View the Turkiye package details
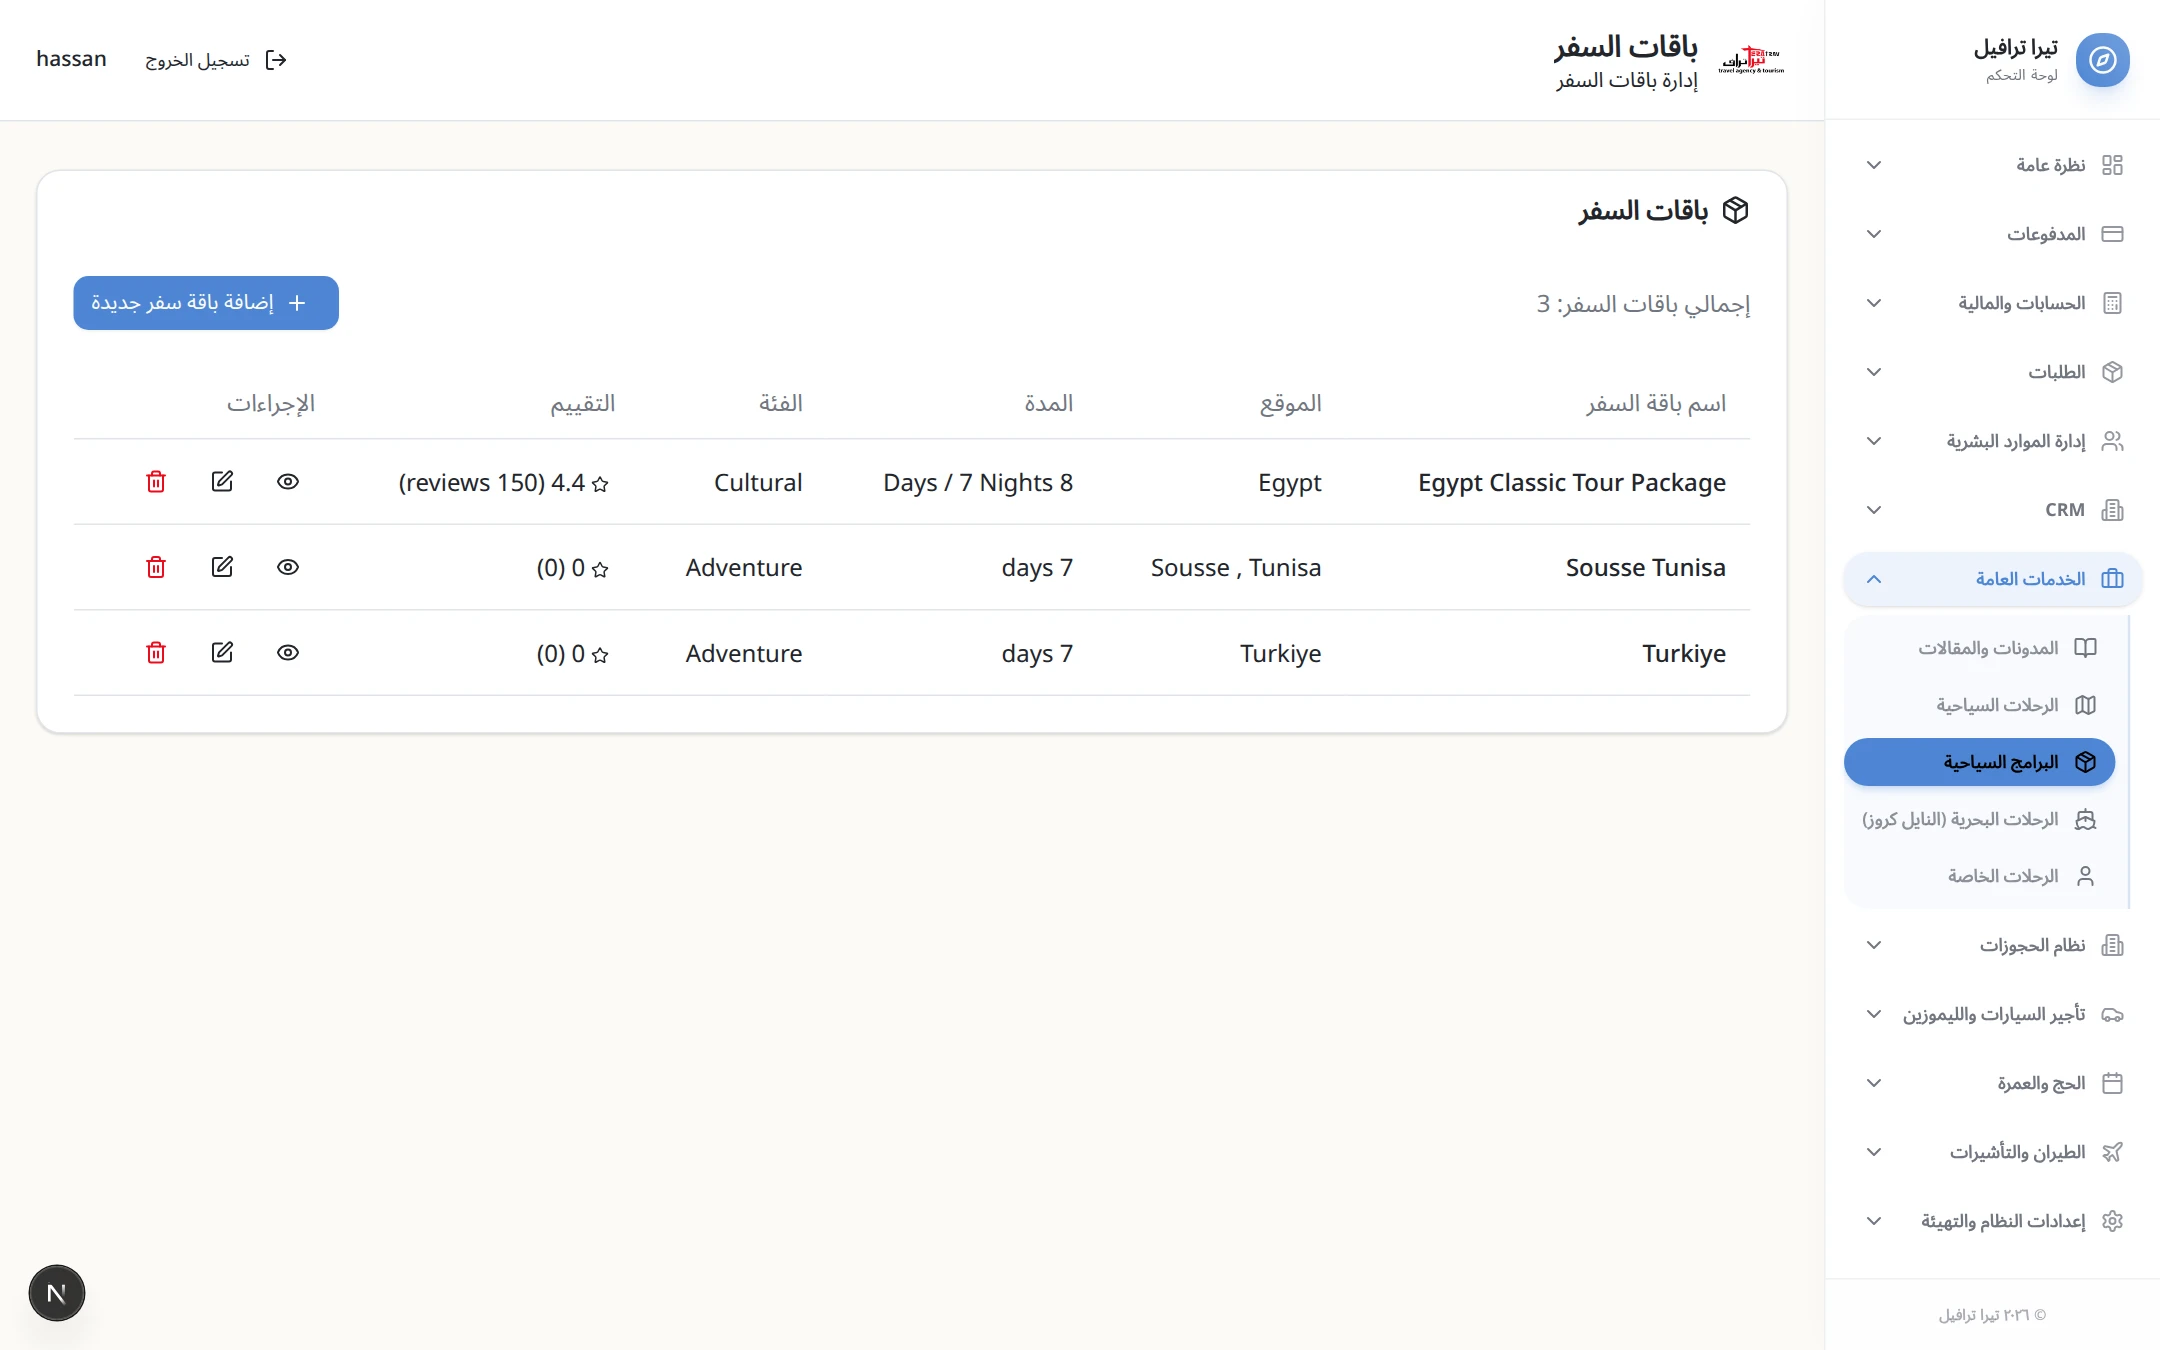 [288, 653]
